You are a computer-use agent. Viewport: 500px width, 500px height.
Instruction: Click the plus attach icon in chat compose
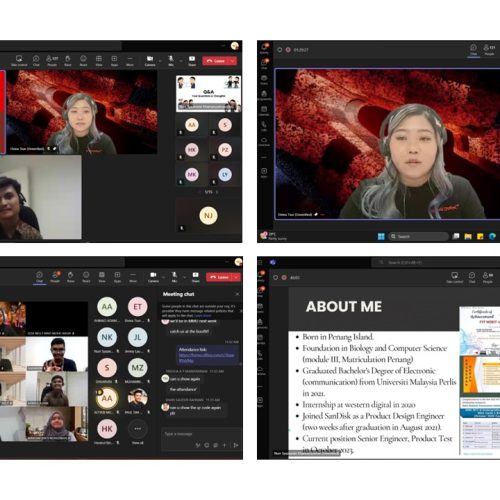click(x=224, y=445)
